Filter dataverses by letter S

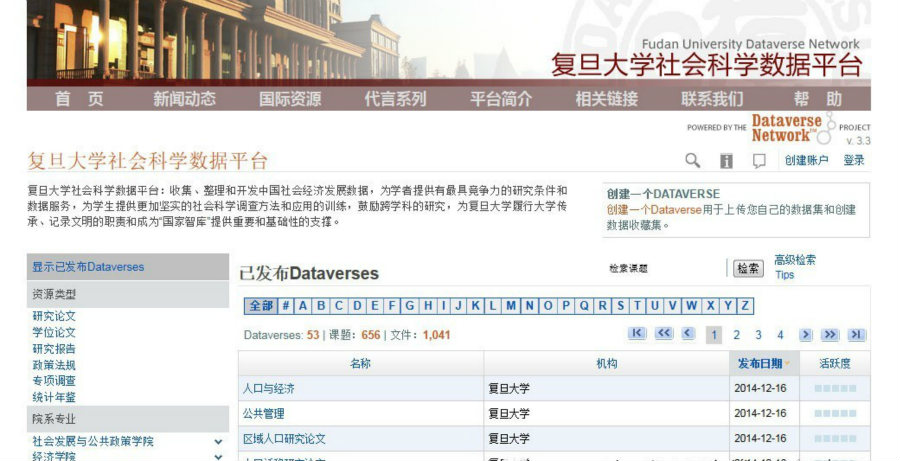click(620, 306)
